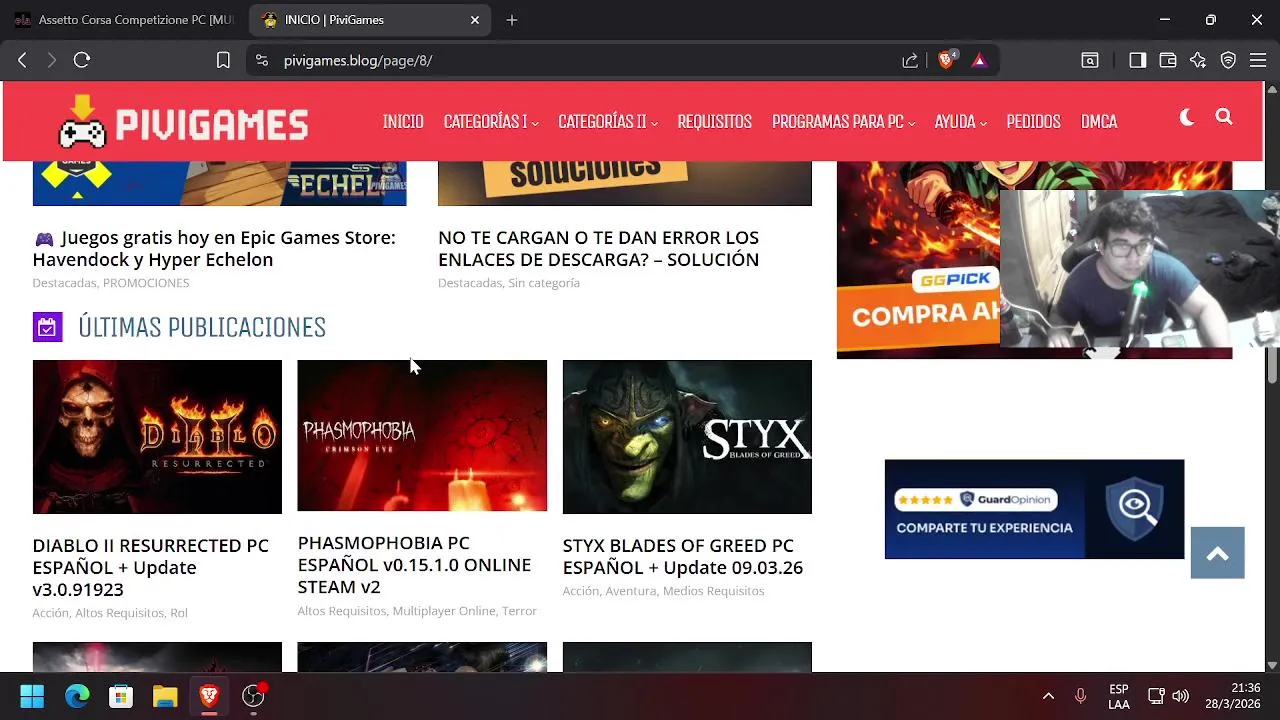Image resolution: width=1280 pixels, height=720 pixels.
Task: Bookmark this page using the bookmark icon
Action: click(x=223, y=60)
